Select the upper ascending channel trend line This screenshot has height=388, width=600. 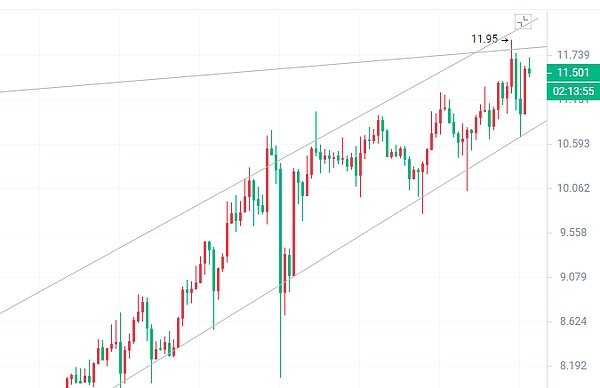[x=268, y=165]
